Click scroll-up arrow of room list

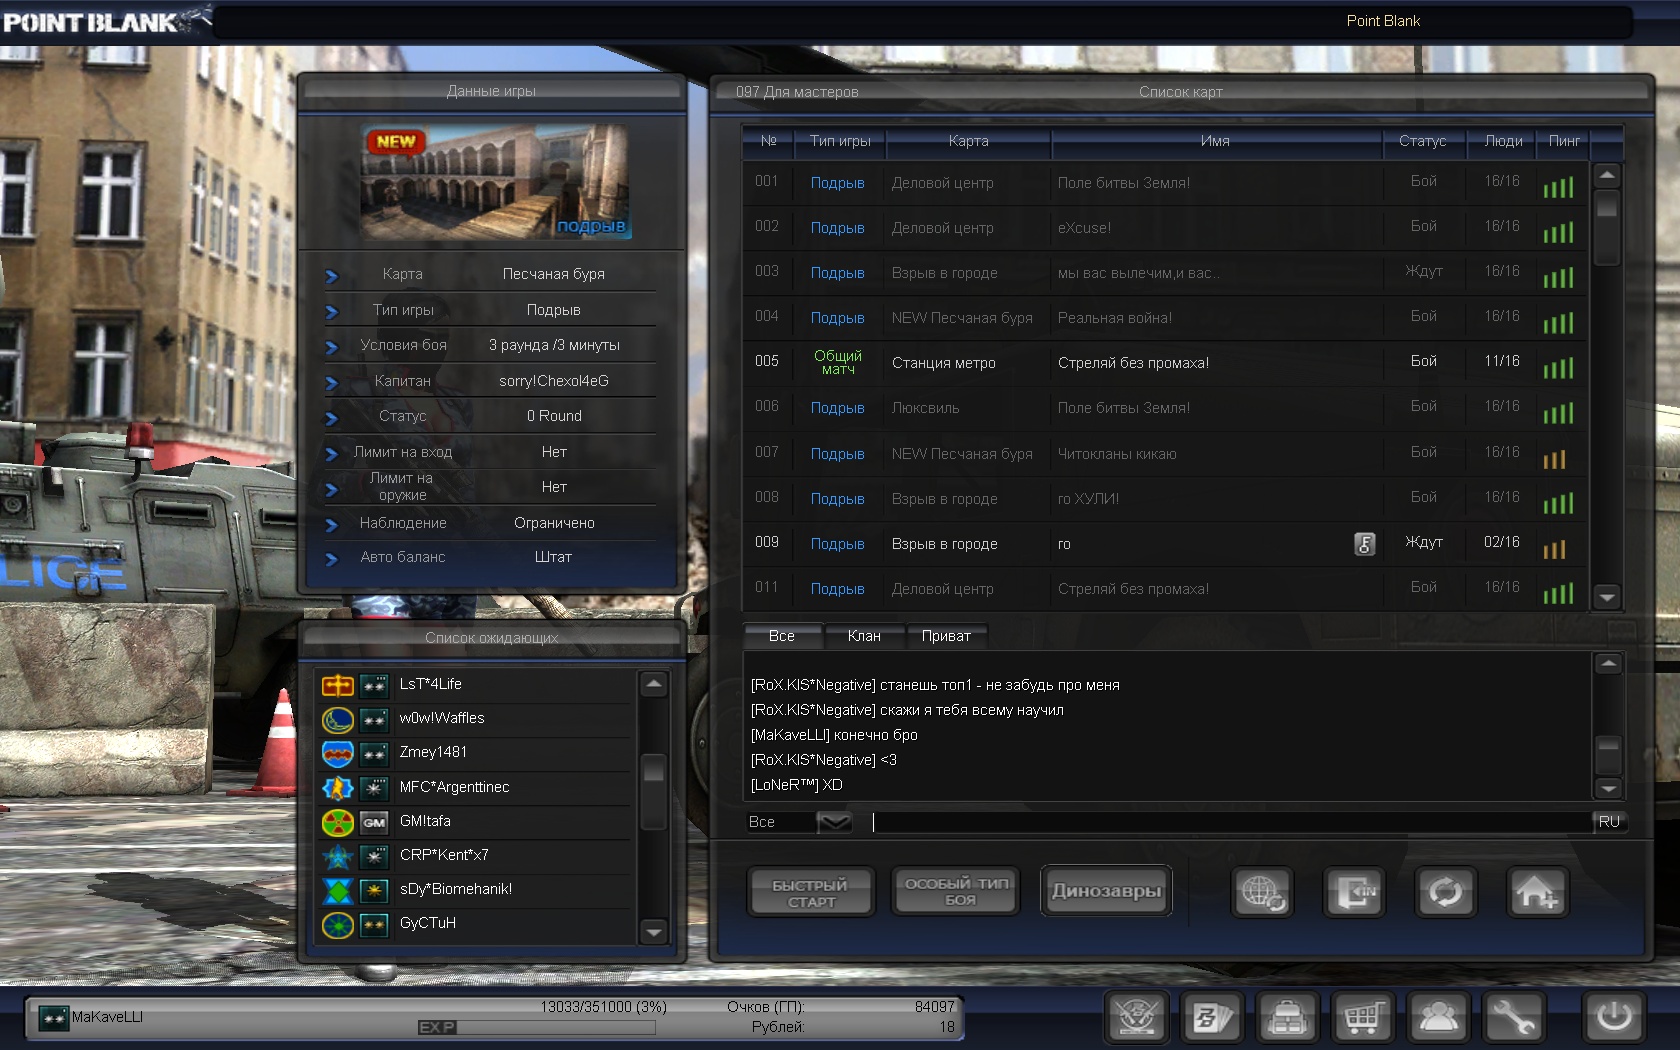[x=1607, y=175]
